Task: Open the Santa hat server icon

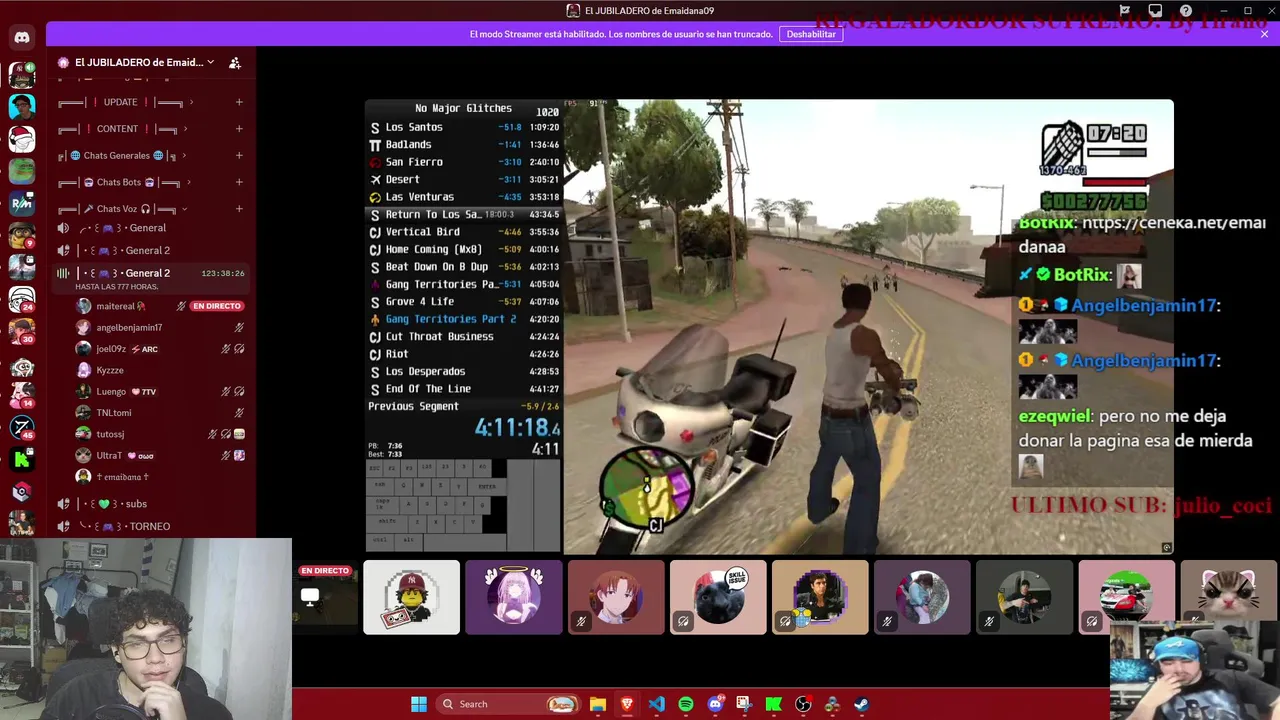Action: pyautogui.click(x=22, y=138)
